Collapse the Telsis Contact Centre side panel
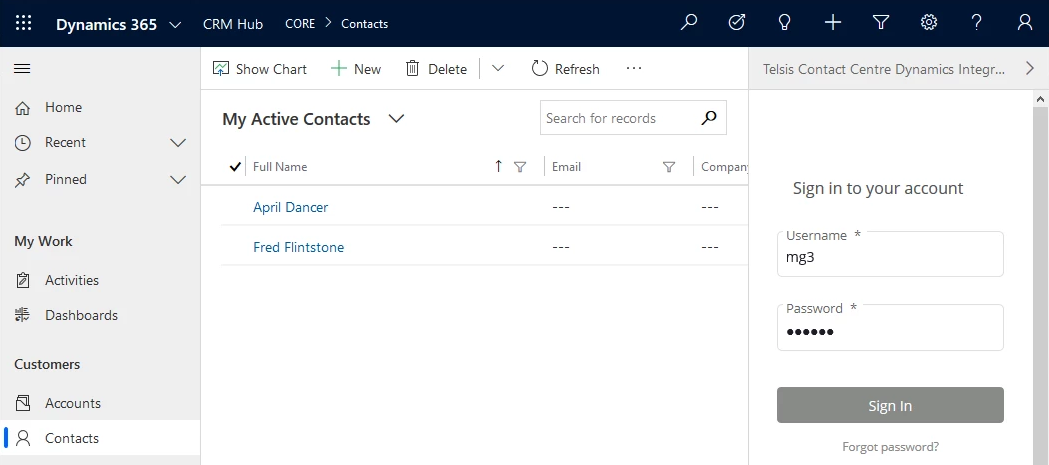The height and width of the screenshot is (465, 1049). (1030, 68)
